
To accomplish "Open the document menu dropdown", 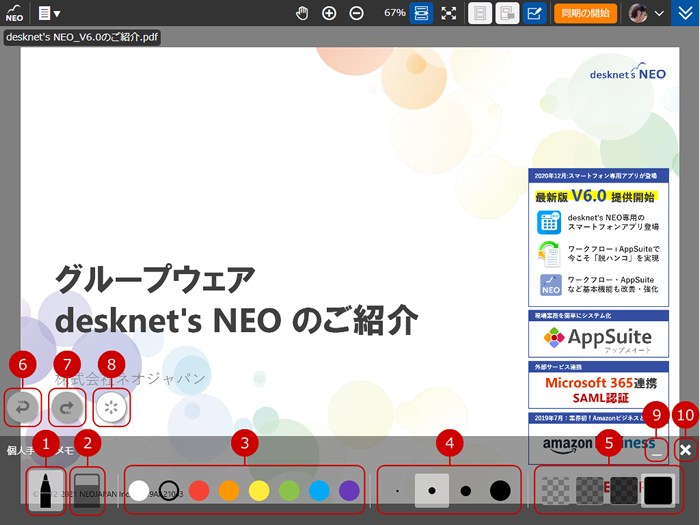I will click(48, 13).
